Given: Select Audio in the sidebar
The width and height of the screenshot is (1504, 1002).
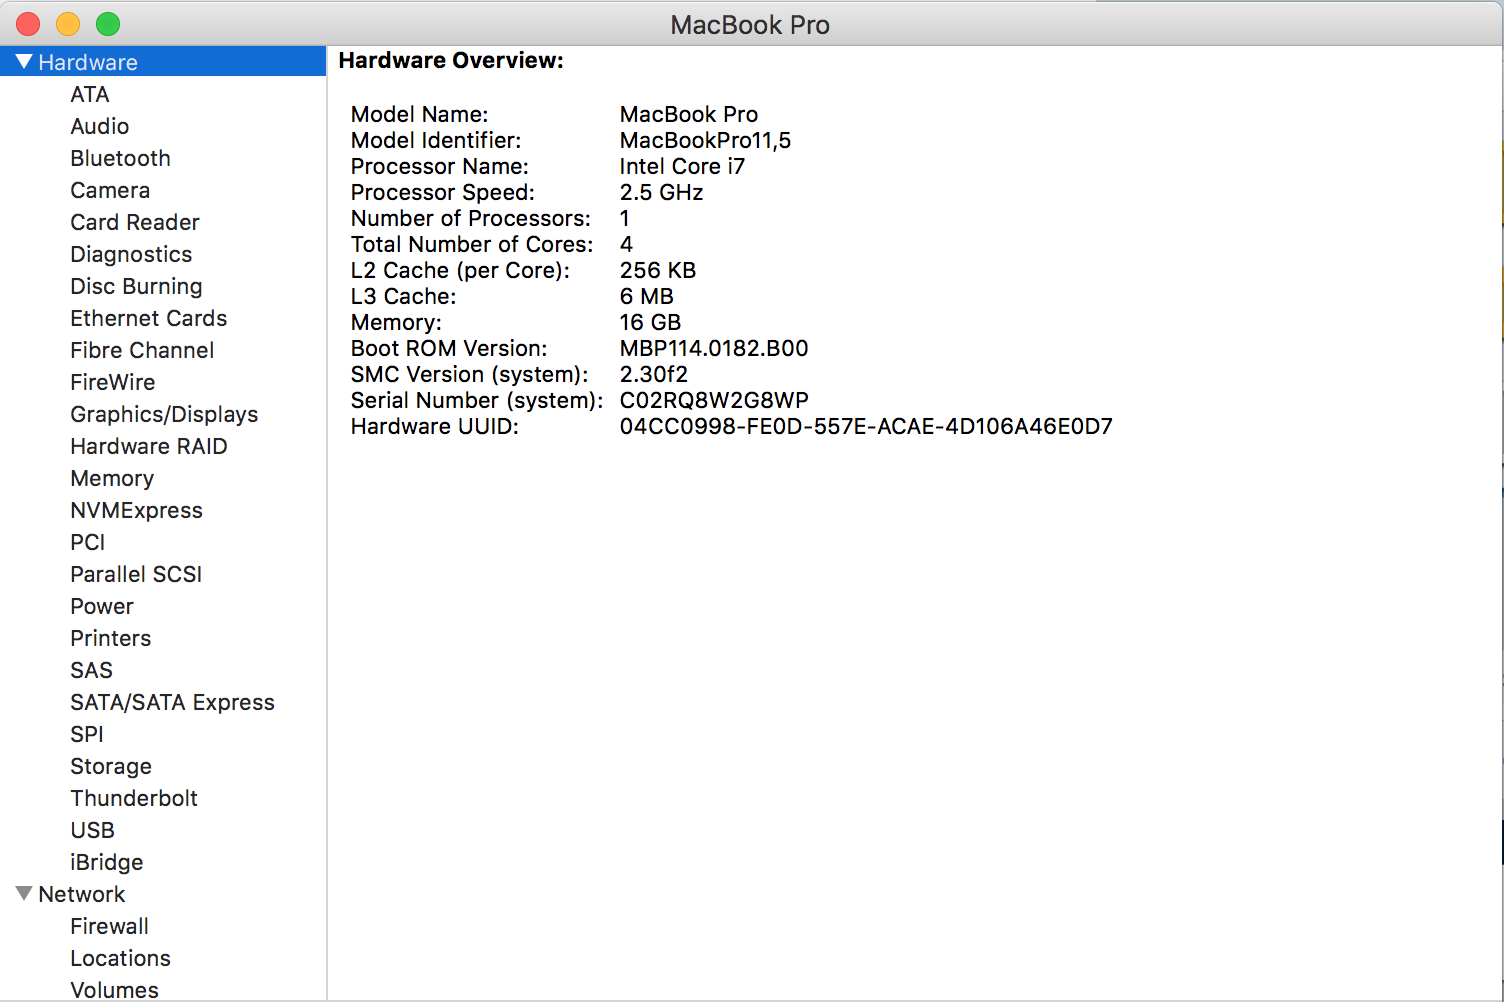Looking at the screenshot, I should [100, 126].
